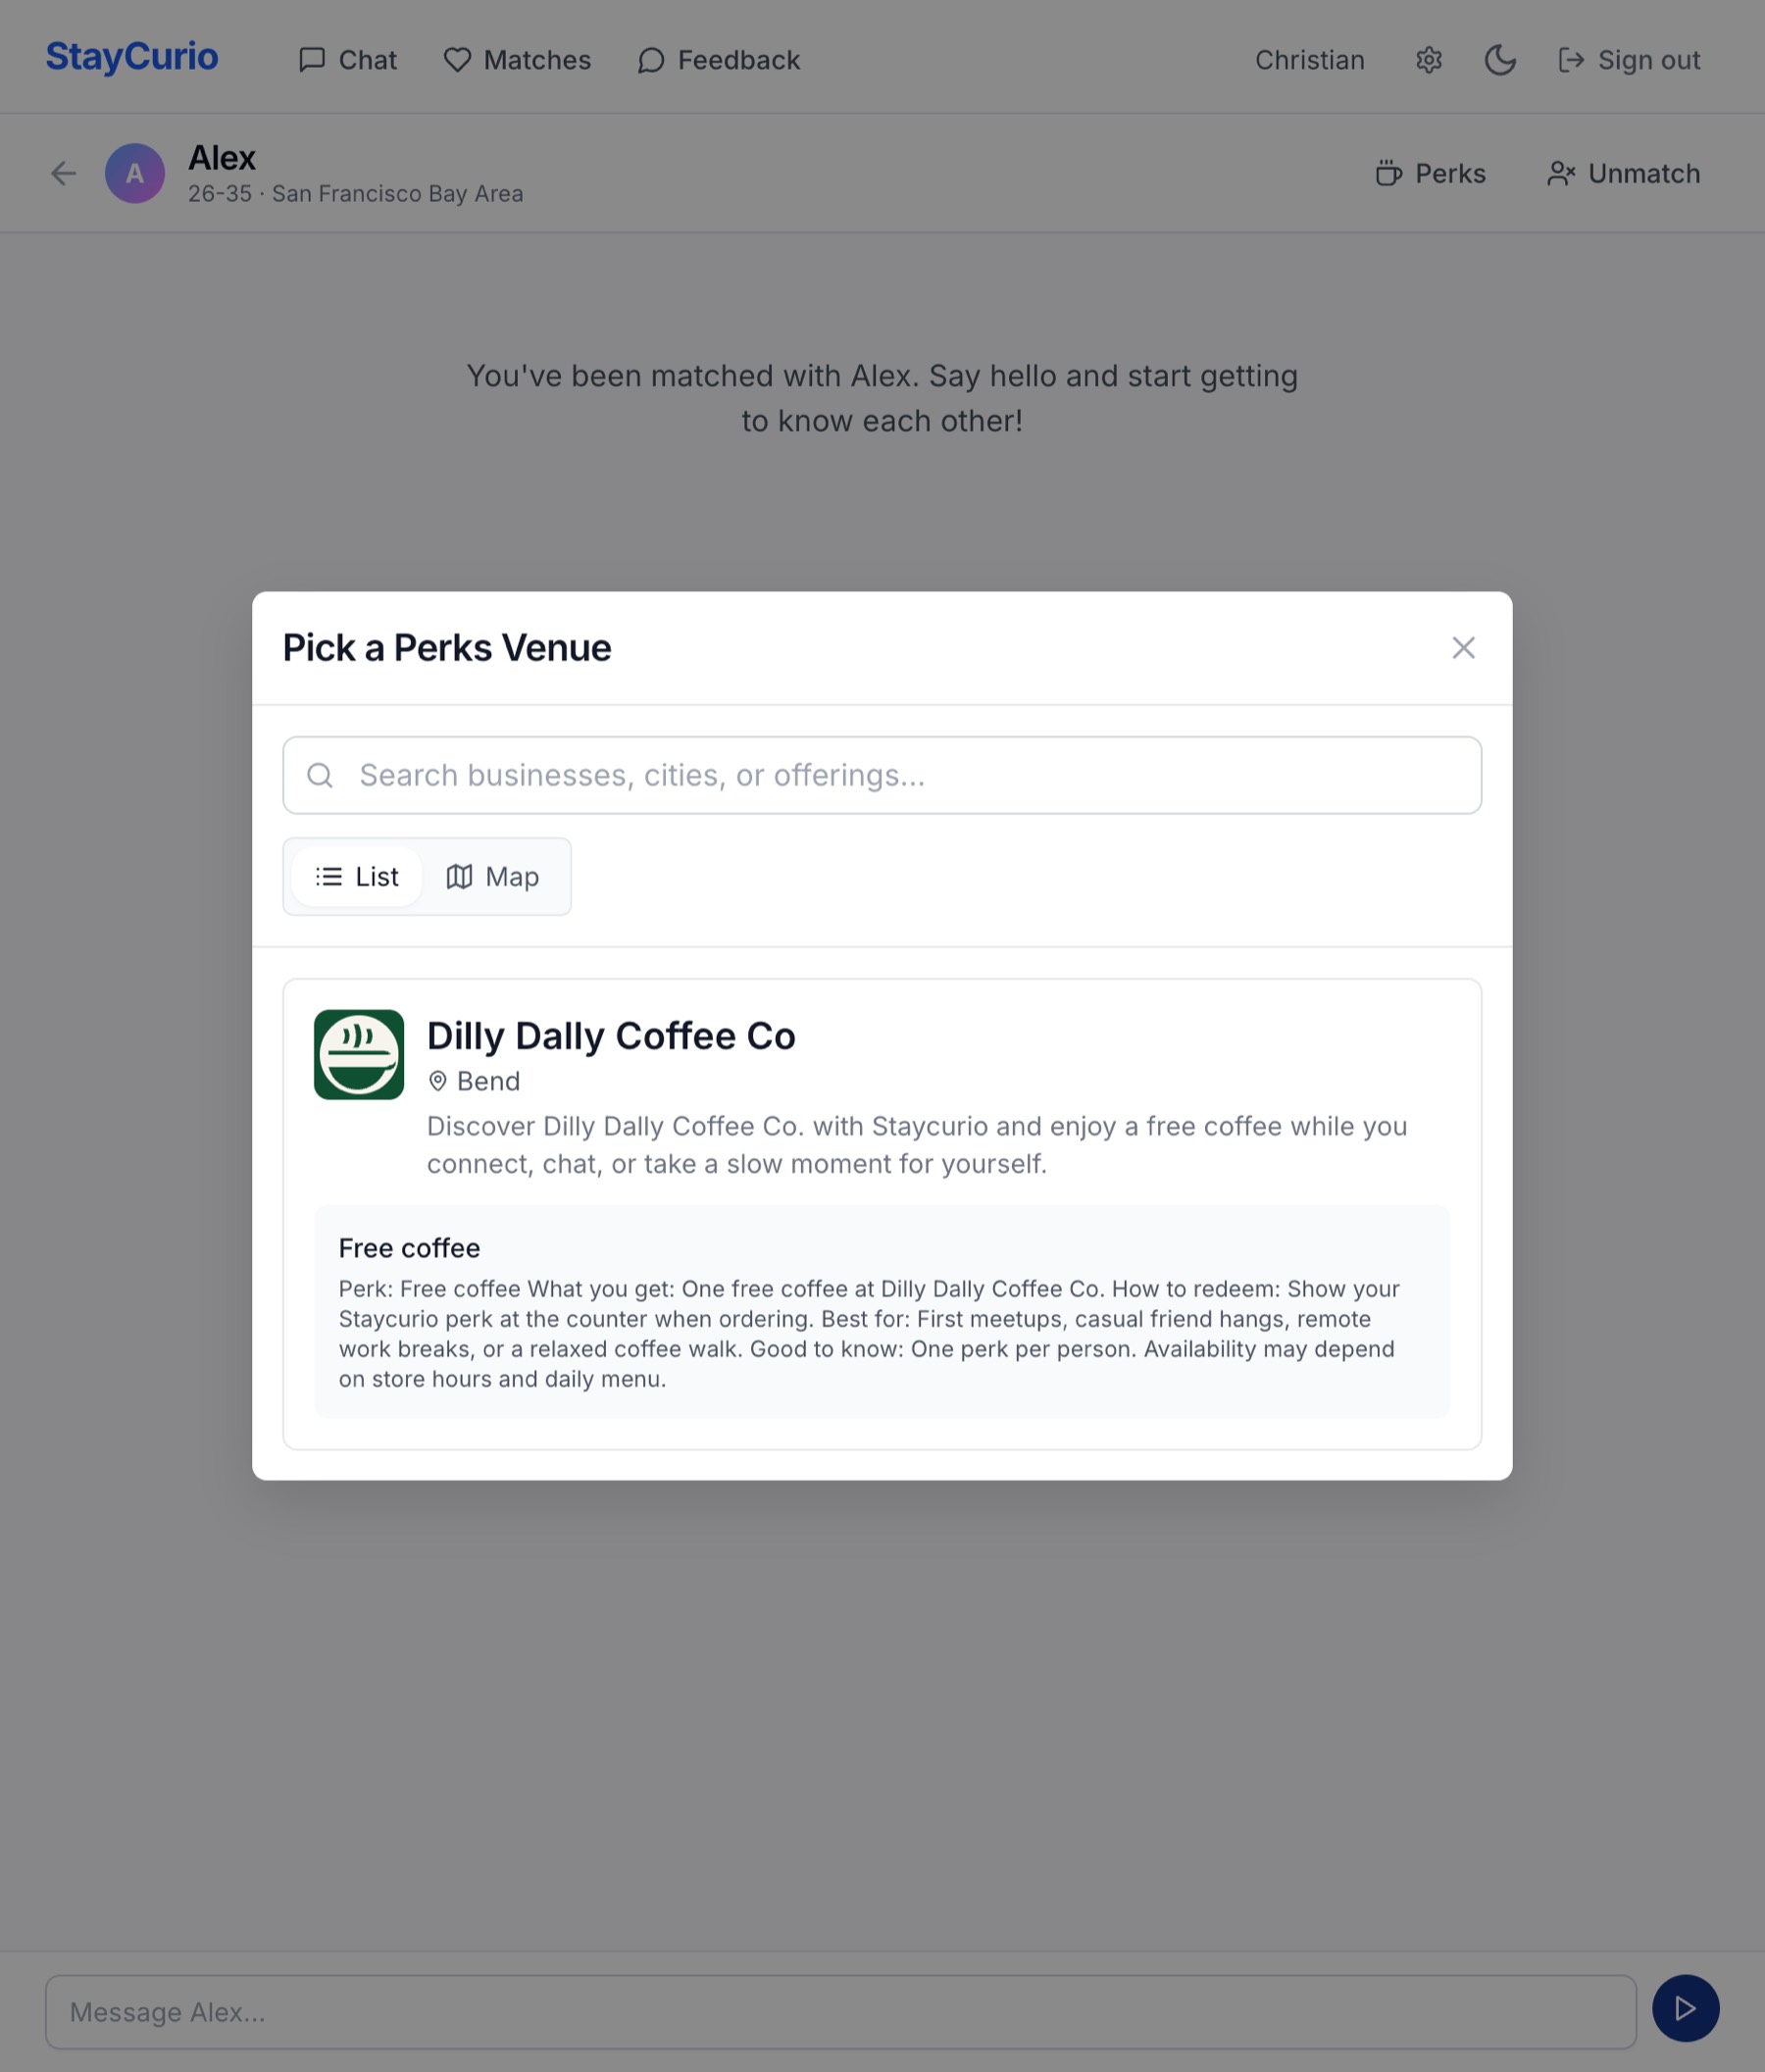Open the Feedback page

tap(719, 60)
